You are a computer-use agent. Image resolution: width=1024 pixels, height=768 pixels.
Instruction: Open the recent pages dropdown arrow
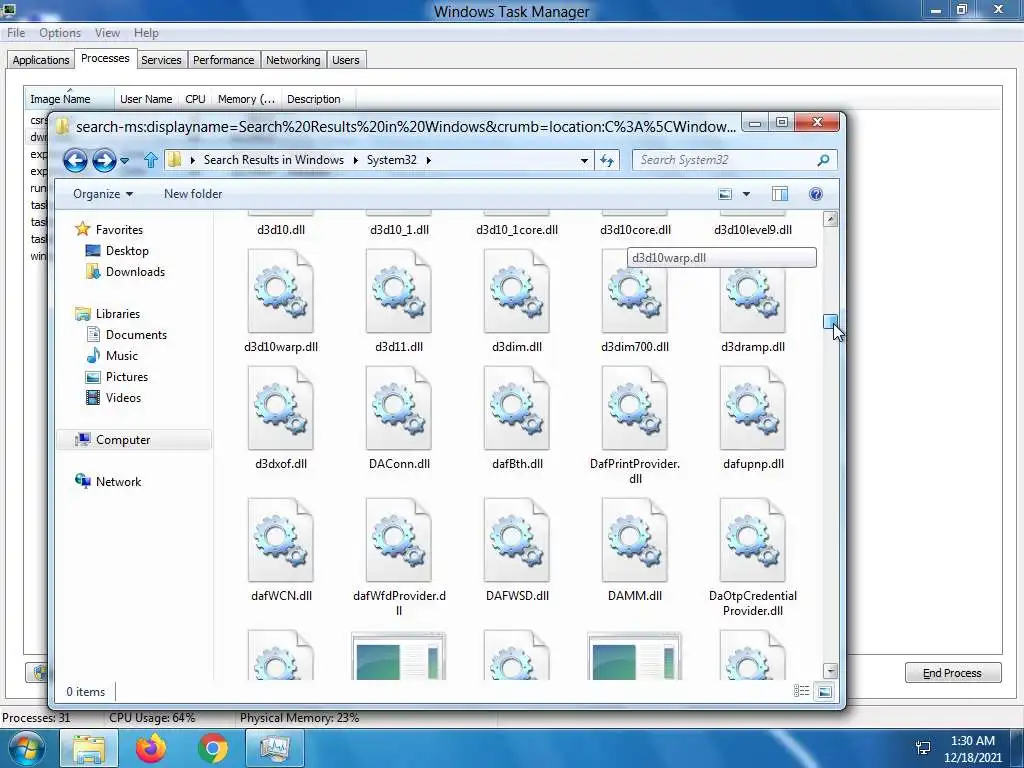tap(125, 161)
